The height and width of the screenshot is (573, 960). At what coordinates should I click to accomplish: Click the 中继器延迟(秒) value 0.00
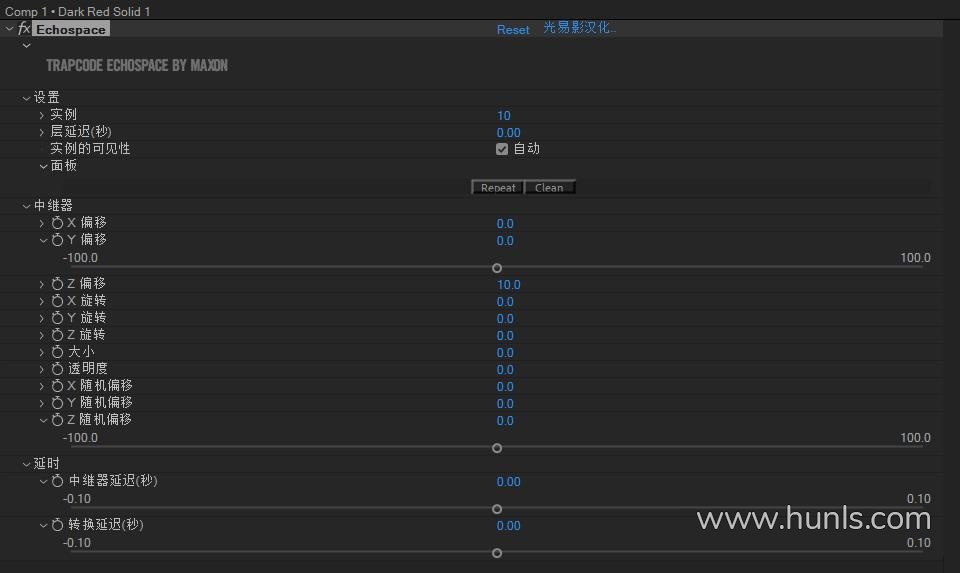tap(509, 482)
